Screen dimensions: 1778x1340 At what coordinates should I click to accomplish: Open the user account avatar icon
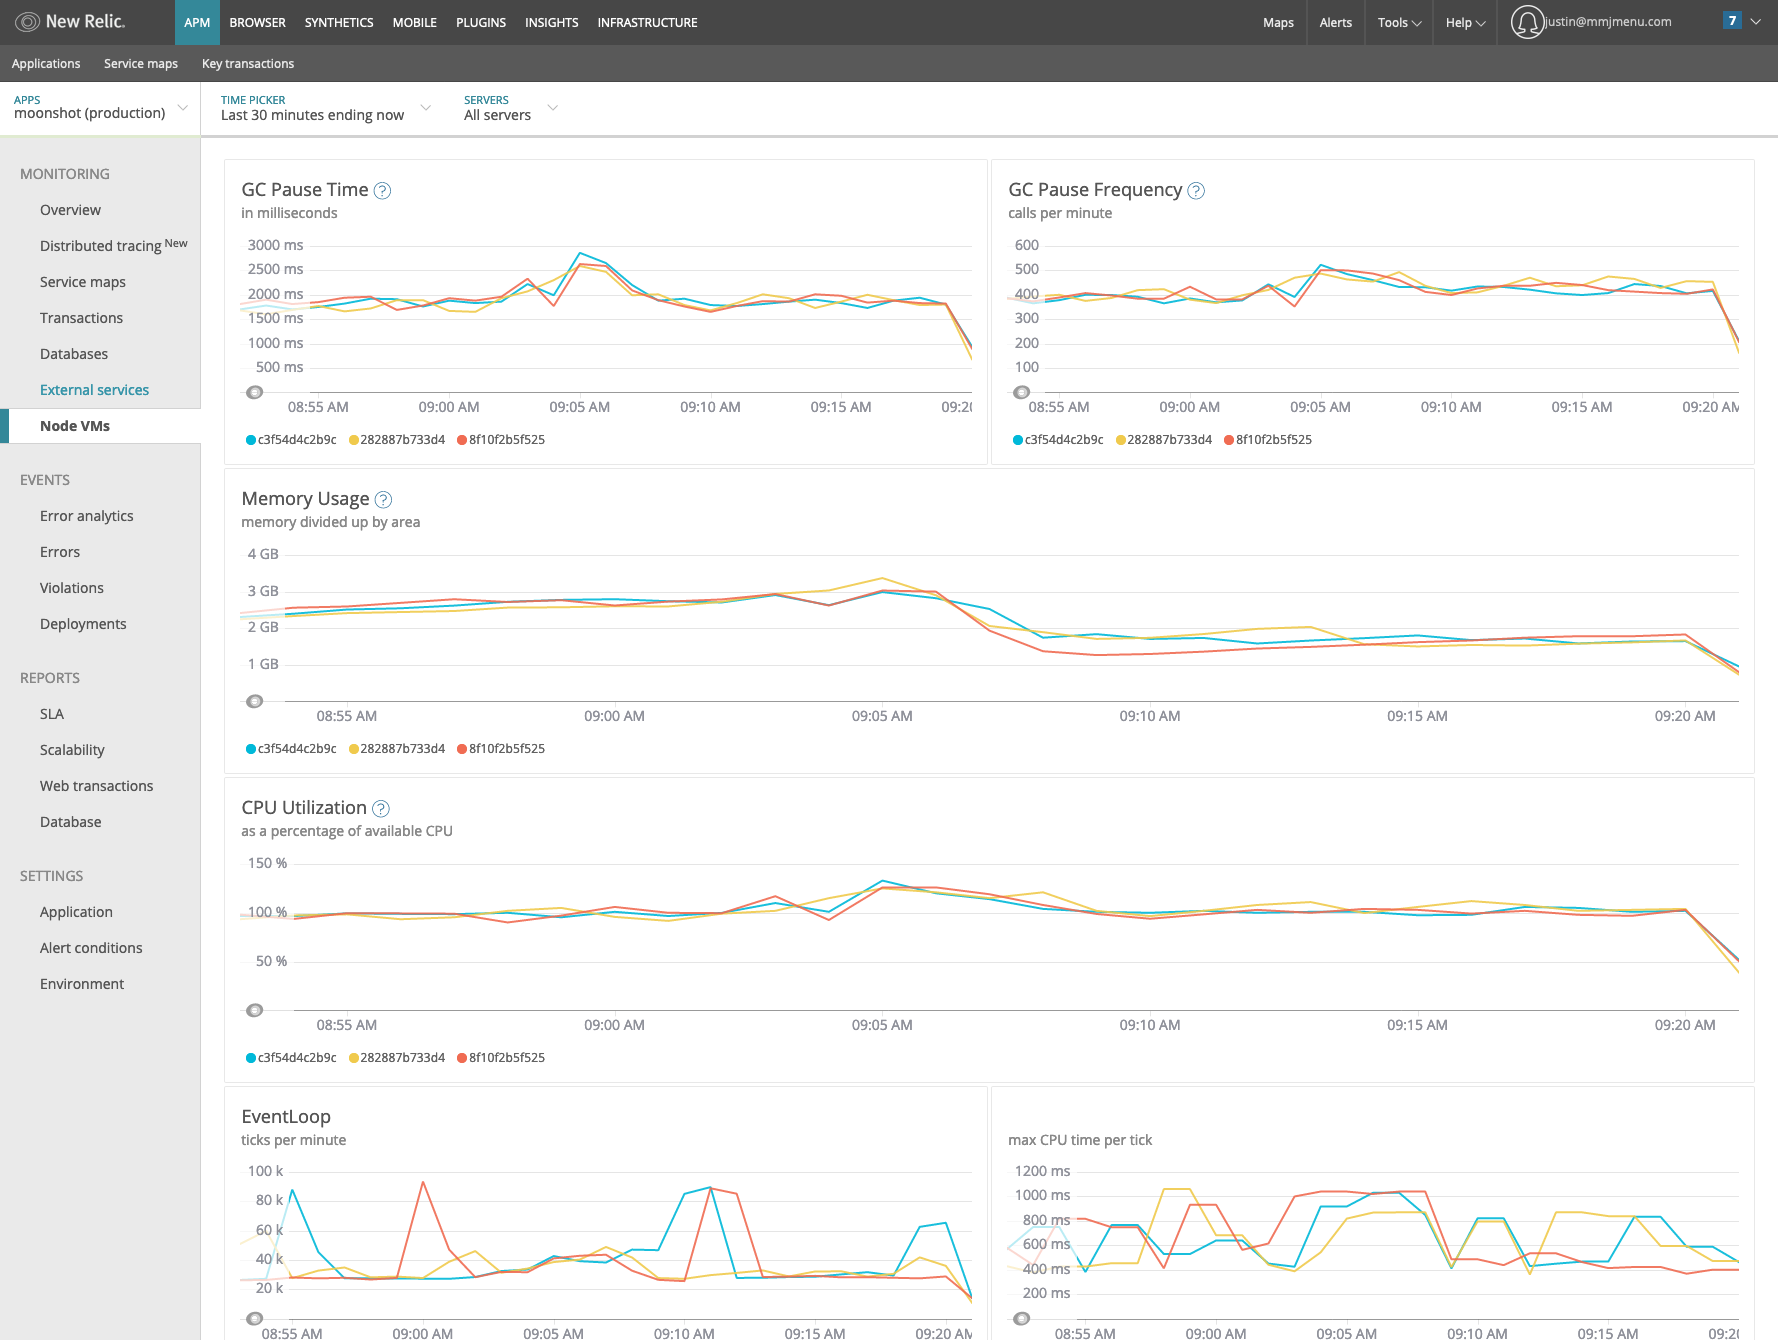click(1527, 22)
